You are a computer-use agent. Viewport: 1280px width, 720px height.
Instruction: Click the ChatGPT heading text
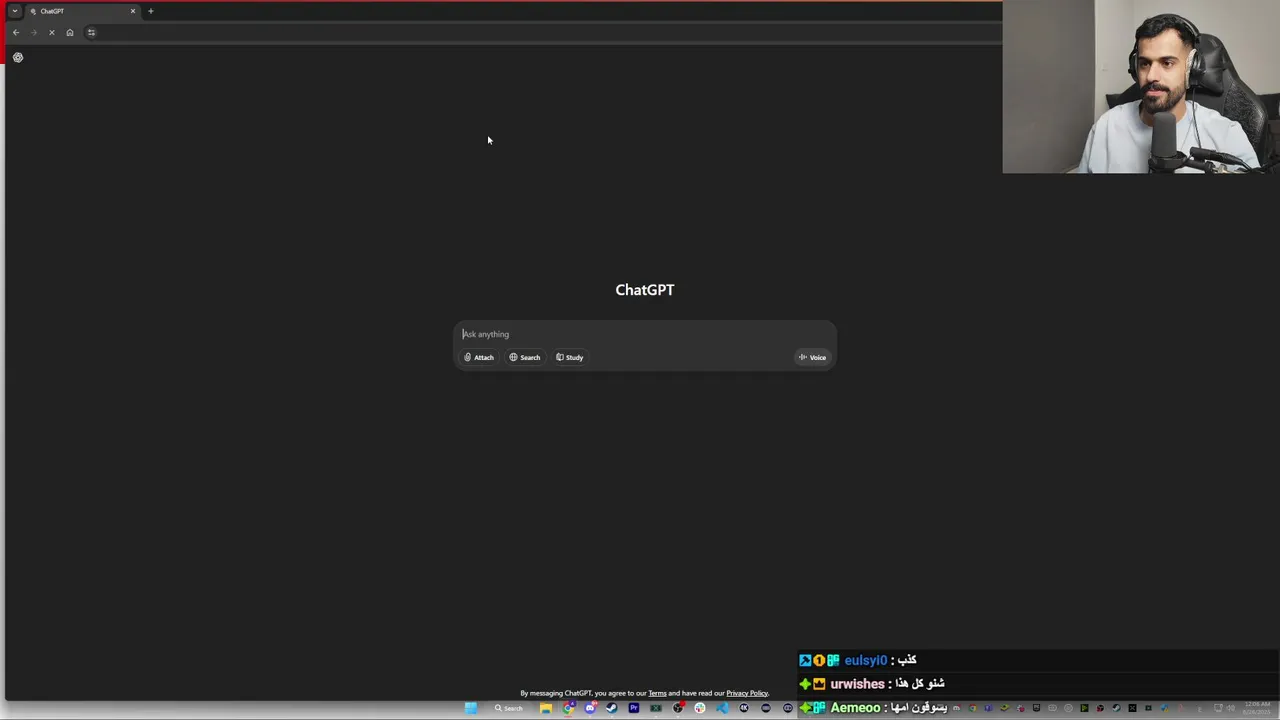(645, 290)
